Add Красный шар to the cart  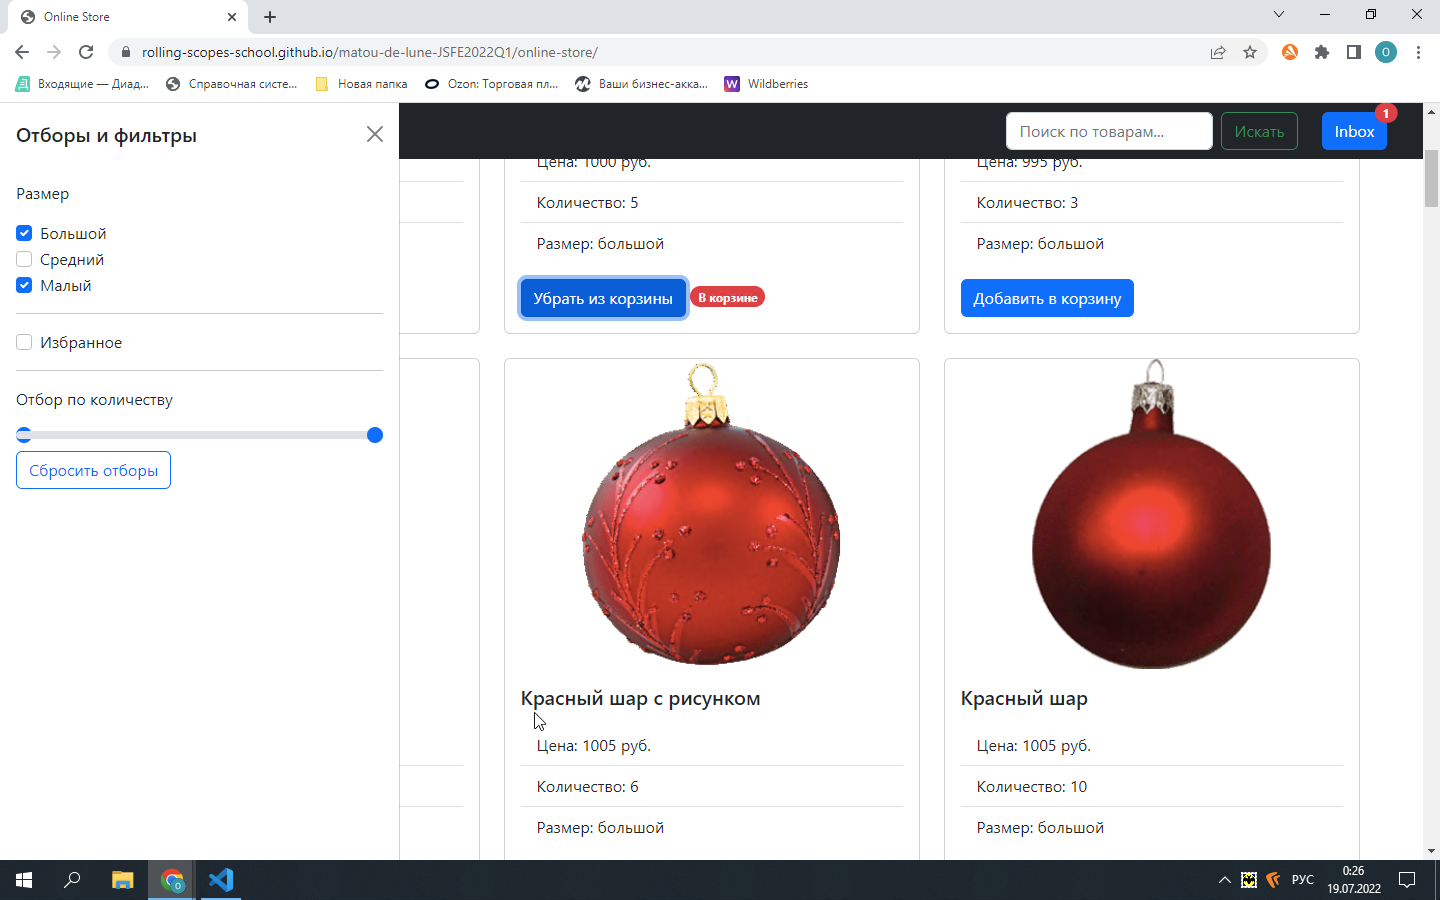(1047, 298)
